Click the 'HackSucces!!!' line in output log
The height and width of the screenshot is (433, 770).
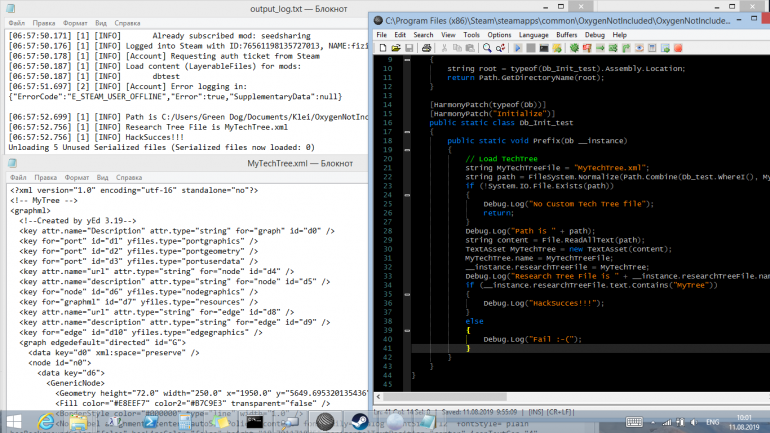point(96,137)
